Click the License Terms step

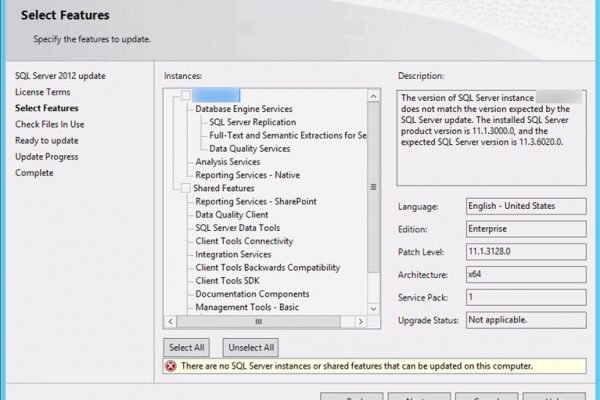pyautogui.click(x=42, y=92)
